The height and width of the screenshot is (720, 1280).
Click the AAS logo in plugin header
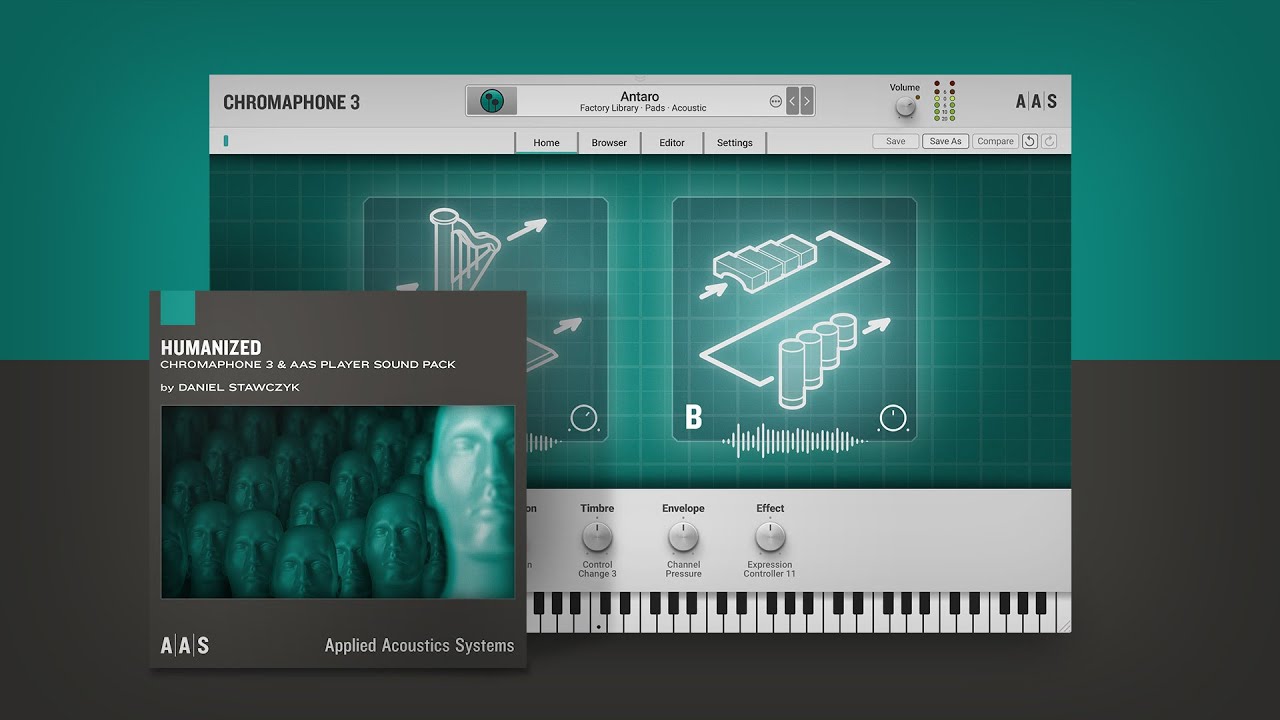1036,101
